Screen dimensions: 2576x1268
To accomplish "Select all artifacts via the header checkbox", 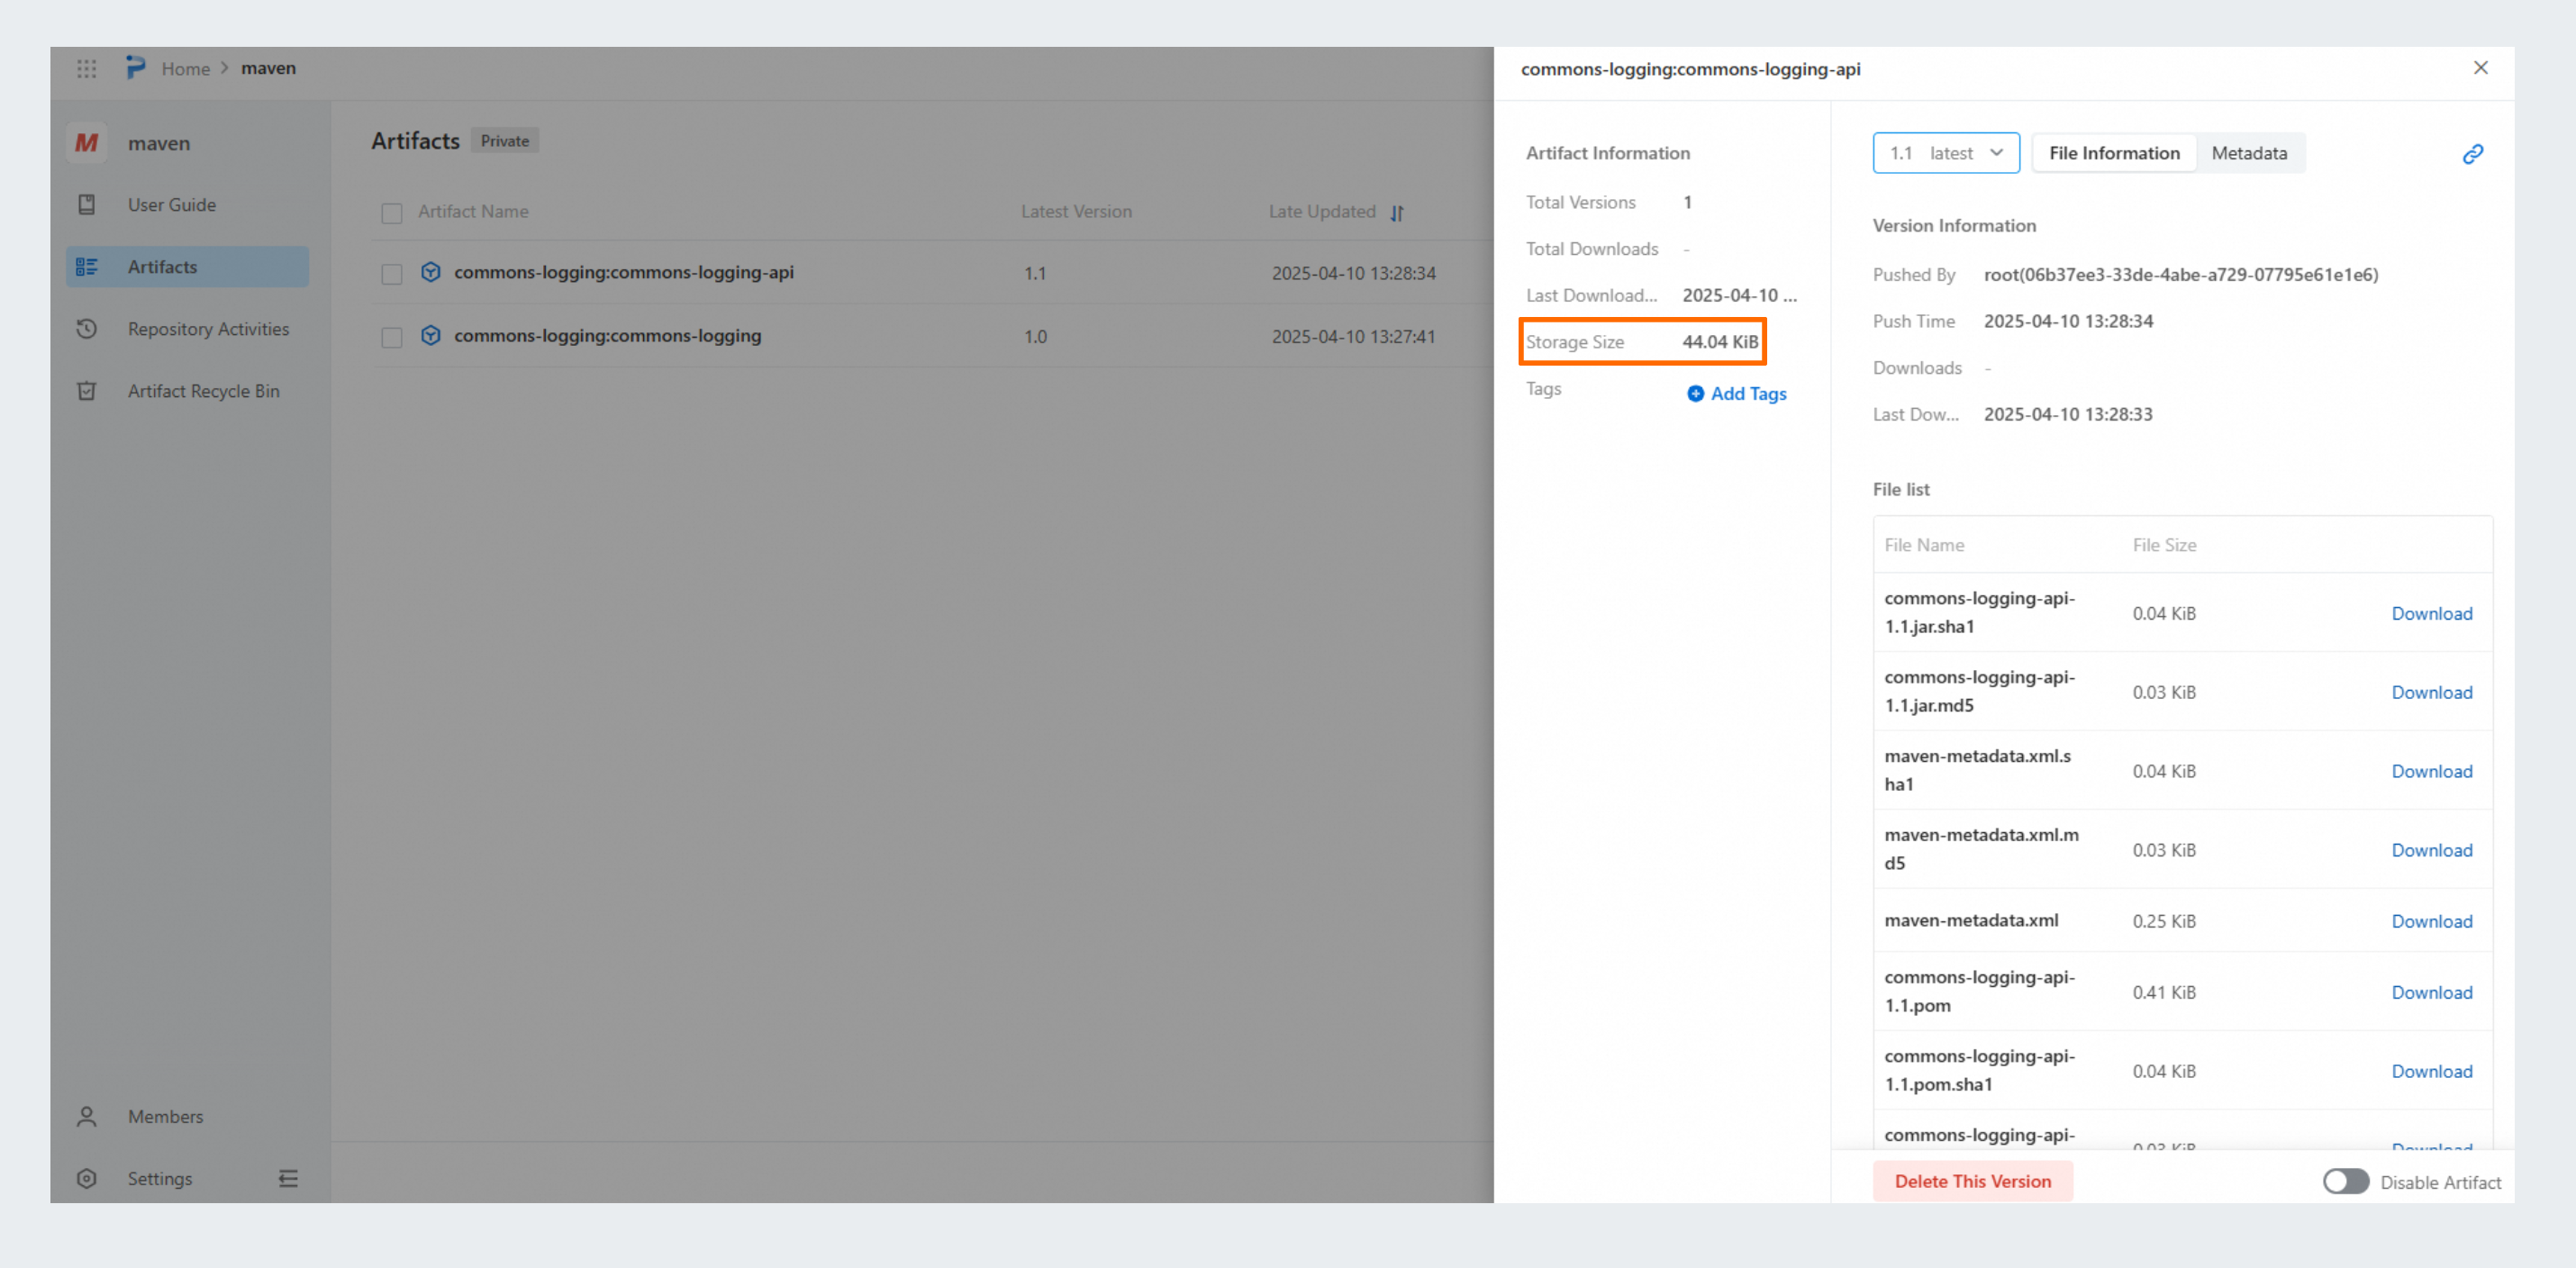I will point(392,213).
